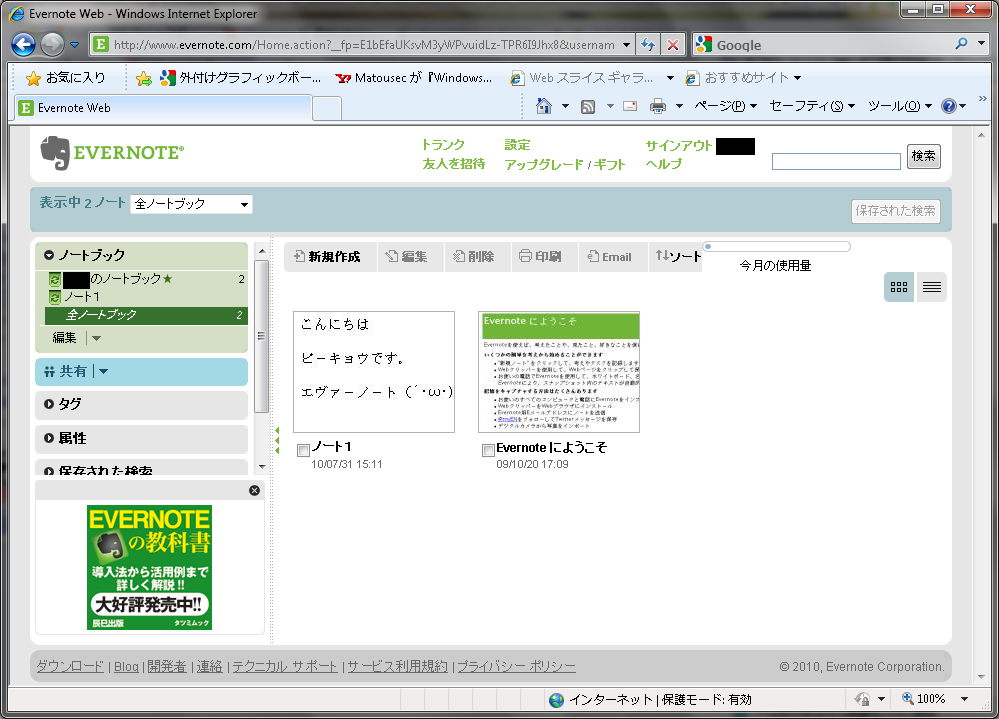This screenshot has height=719, width=999.
Task: Click the panel collapse green arrows
Action: coord(277,441)
